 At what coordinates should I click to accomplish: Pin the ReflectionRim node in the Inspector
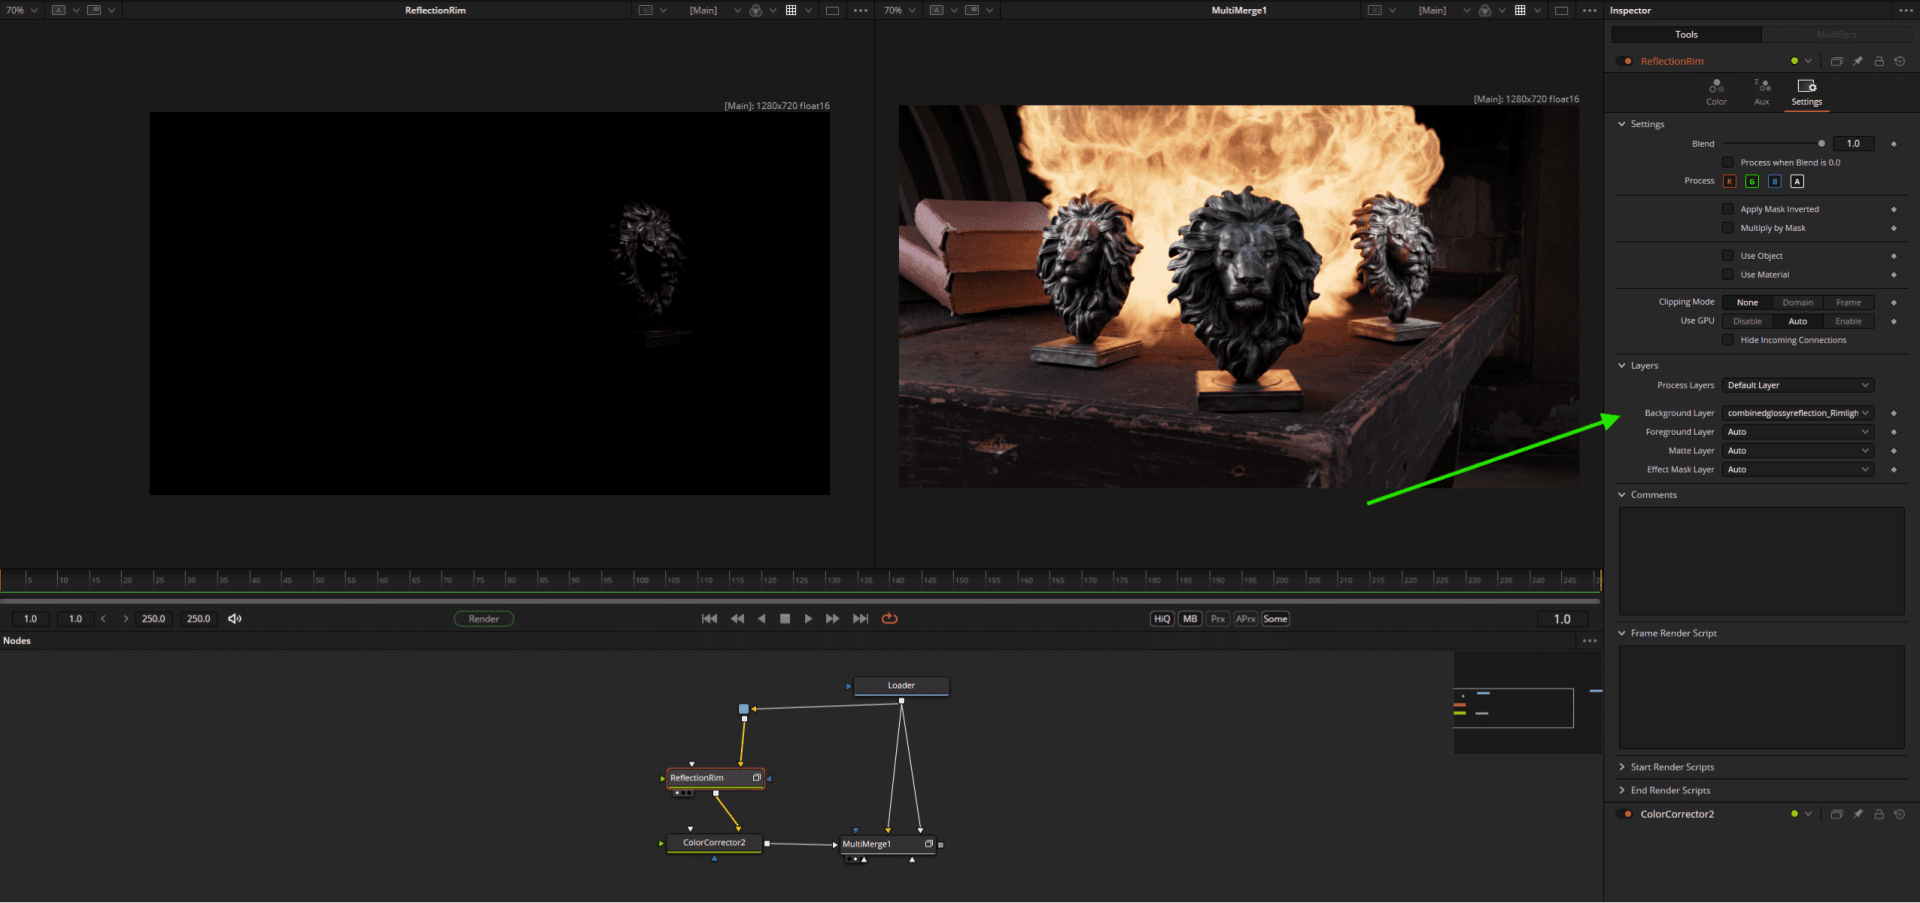(x=1858, y=61)
